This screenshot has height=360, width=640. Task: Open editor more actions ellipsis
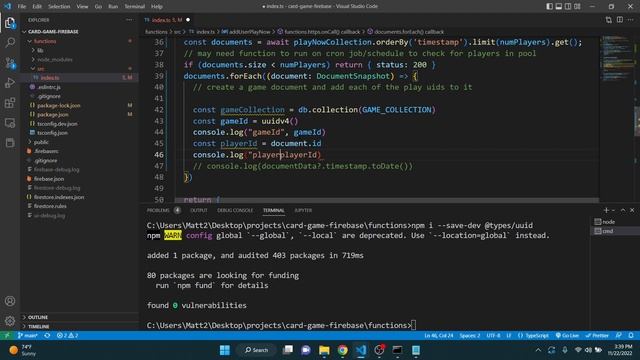tap(631, 20)
